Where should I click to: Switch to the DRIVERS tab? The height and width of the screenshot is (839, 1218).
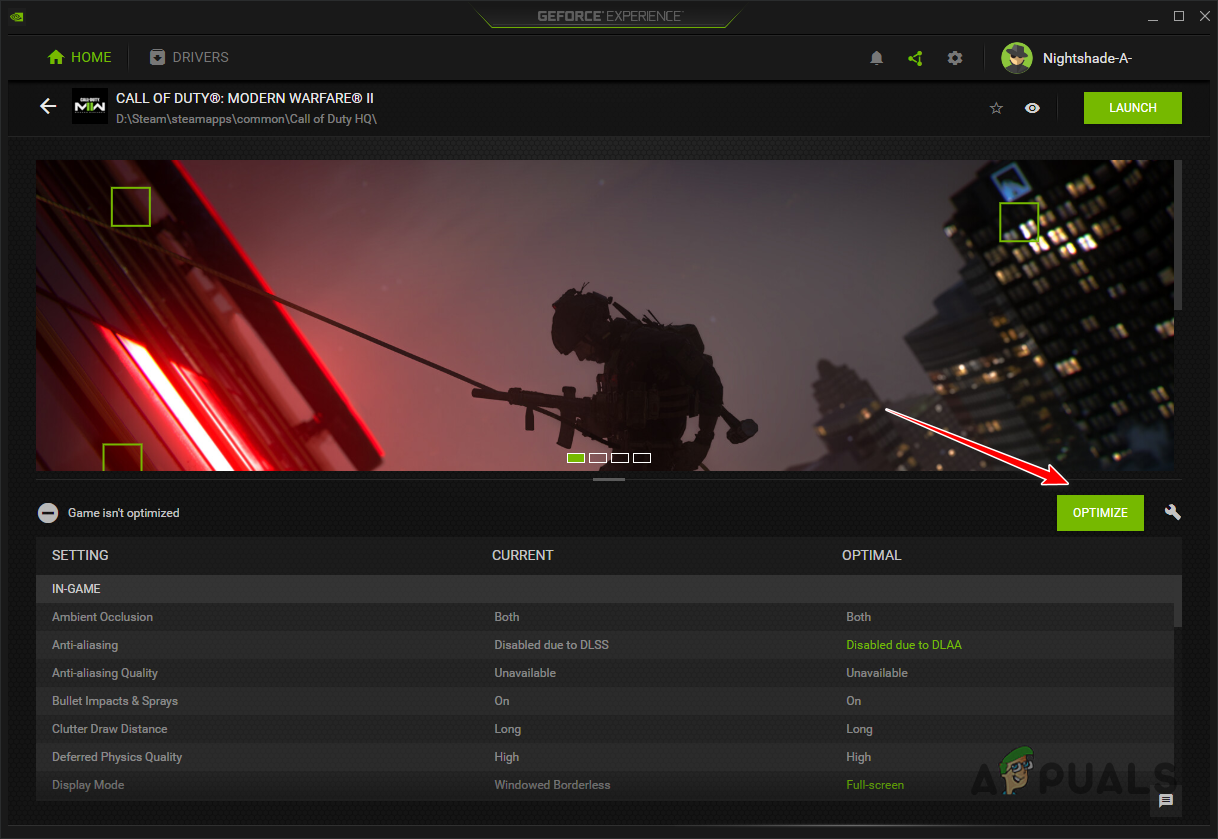tap(189, 57)
